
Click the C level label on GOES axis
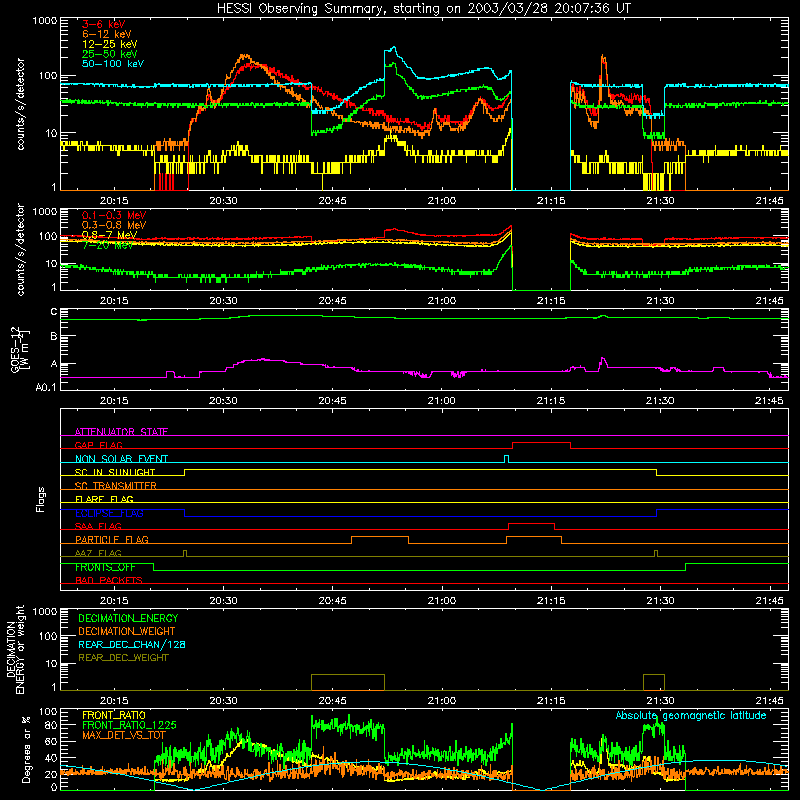(54, 312)
